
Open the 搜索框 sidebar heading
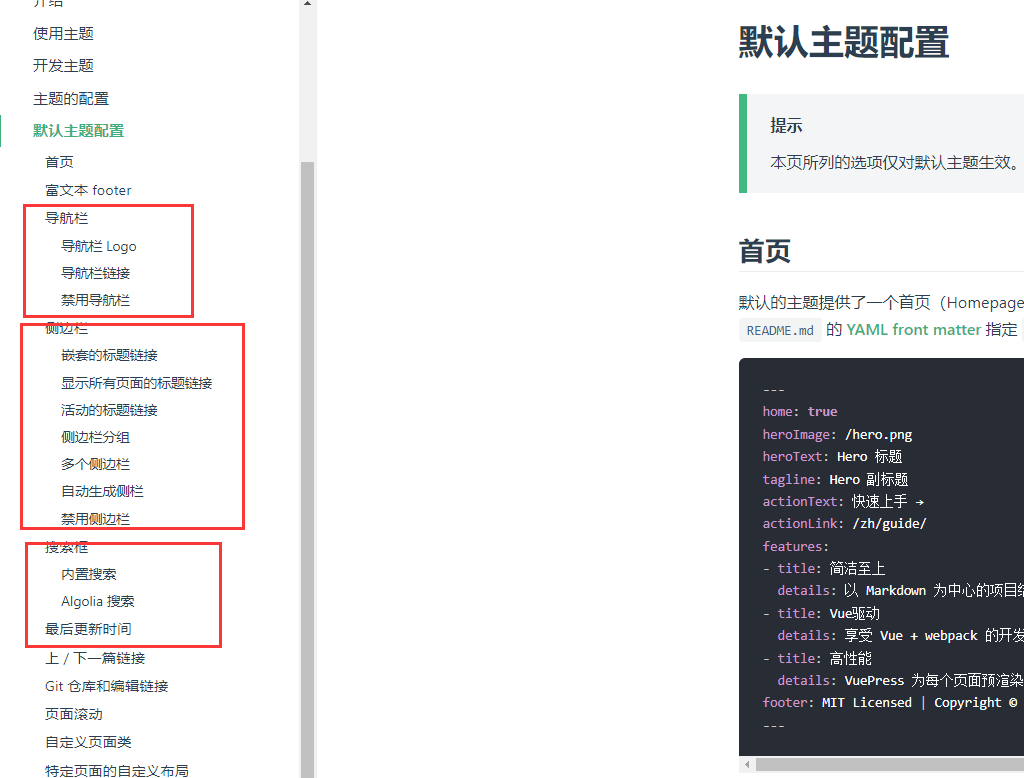[67, 547]
